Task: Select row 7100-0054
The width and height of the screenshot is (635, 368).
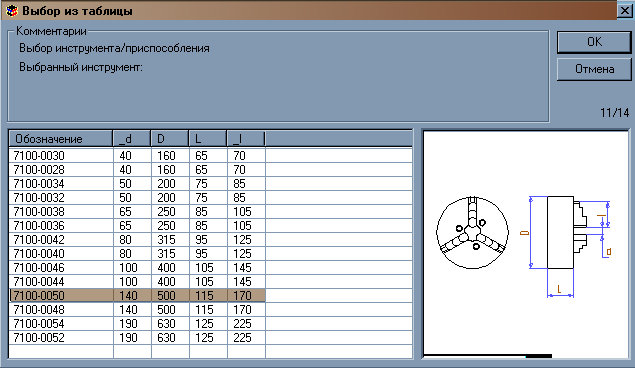Action: pos(137,324)
